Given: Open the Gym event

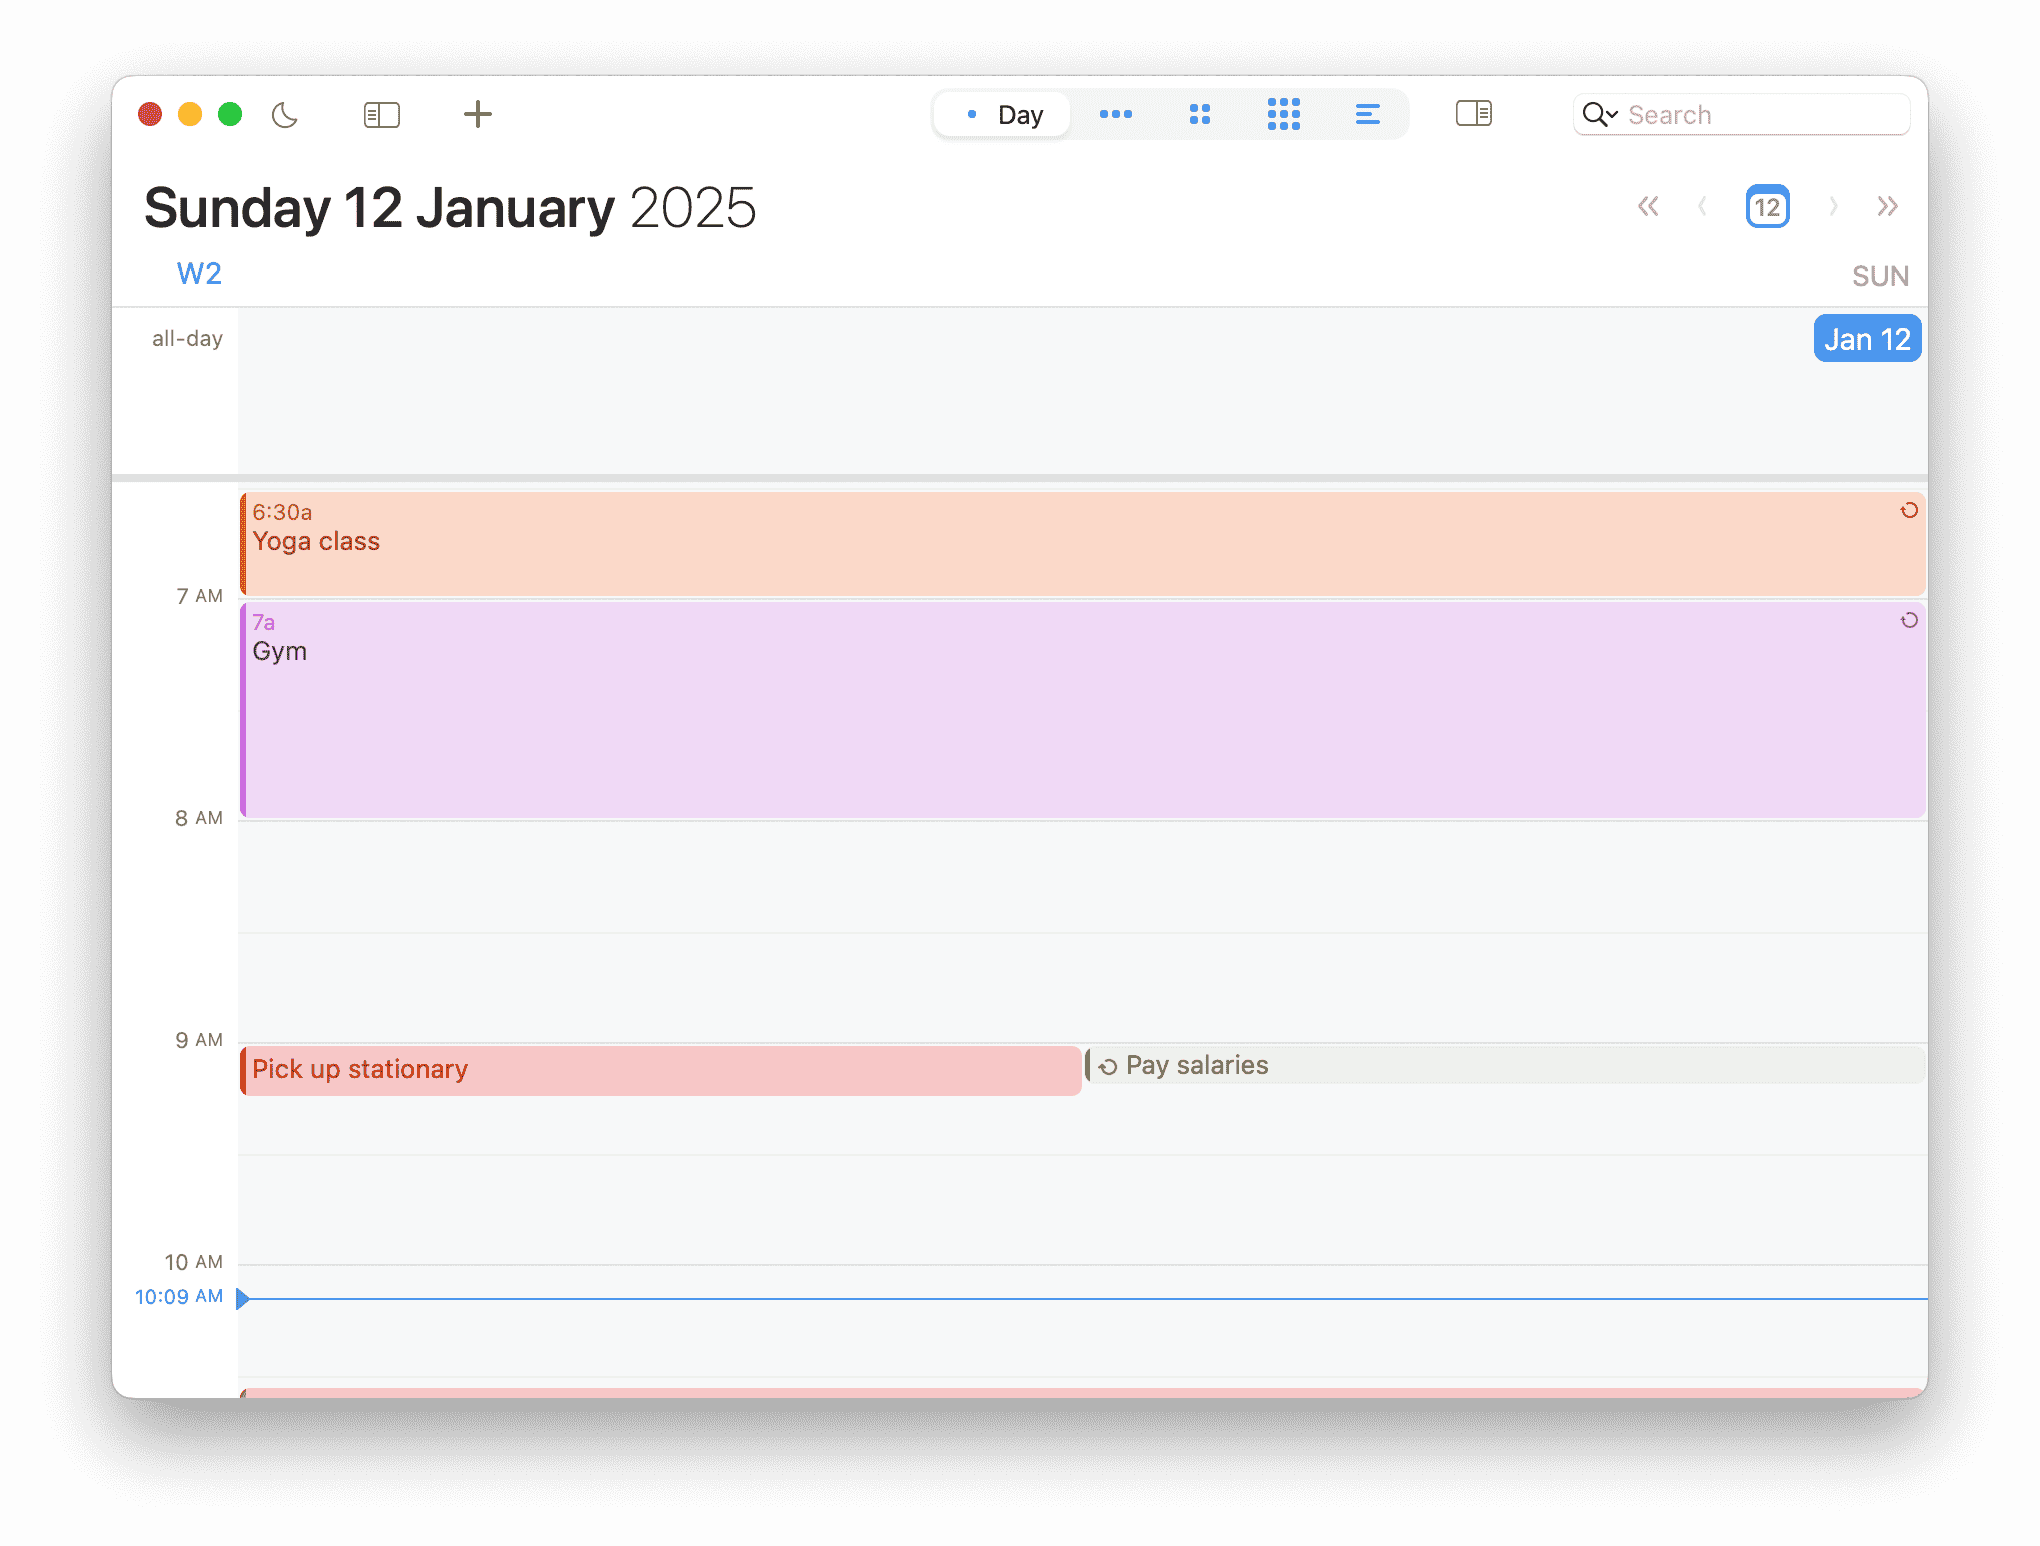Looking at the screenshot, I should (1083, 710).
